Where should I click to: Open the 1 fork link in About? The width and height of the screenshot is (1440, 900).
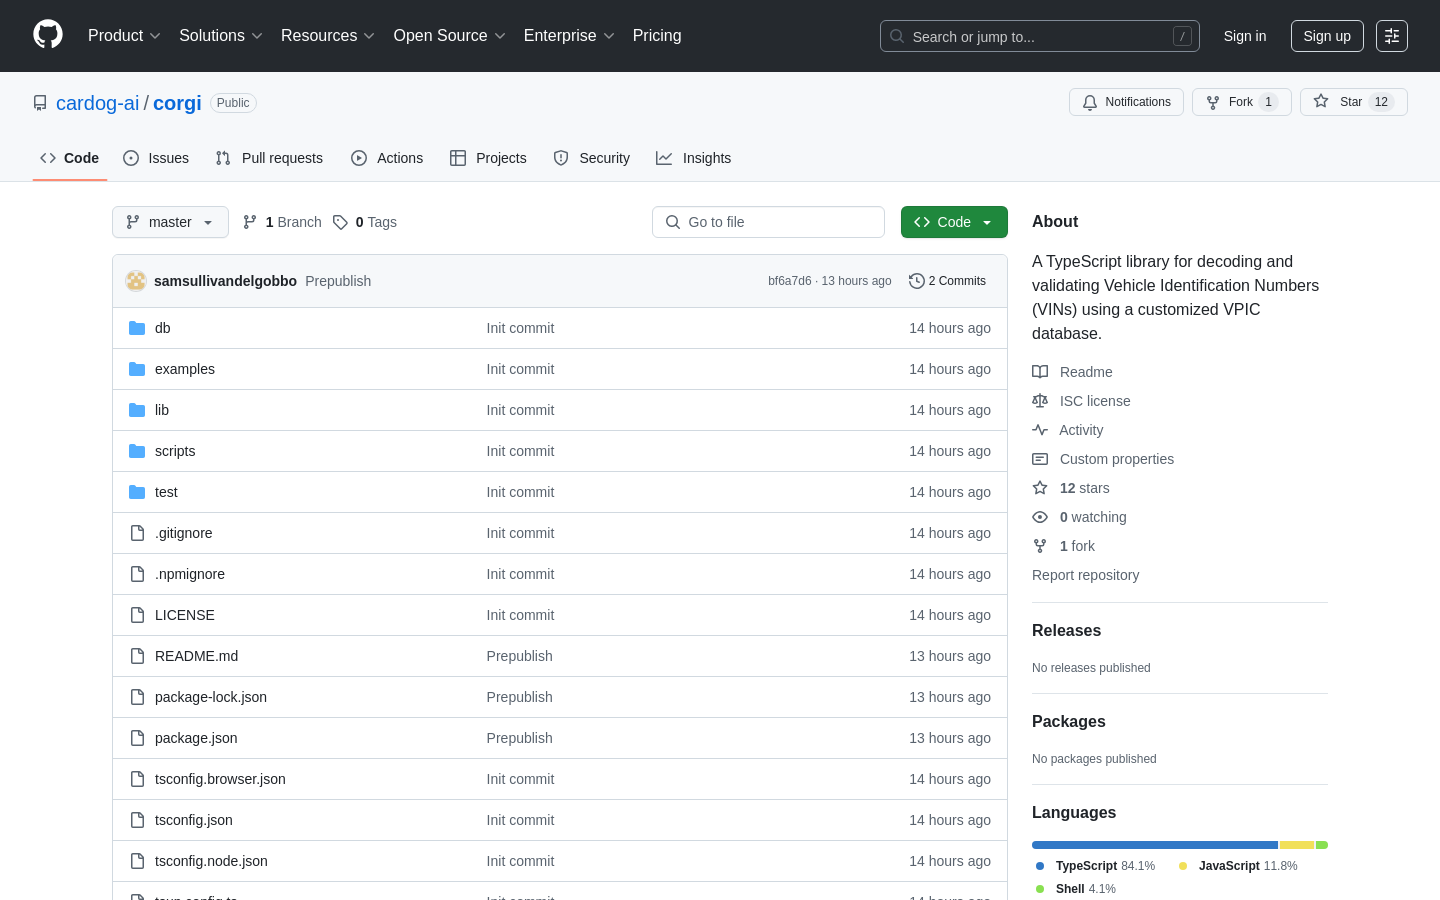tap(1077, 546)
